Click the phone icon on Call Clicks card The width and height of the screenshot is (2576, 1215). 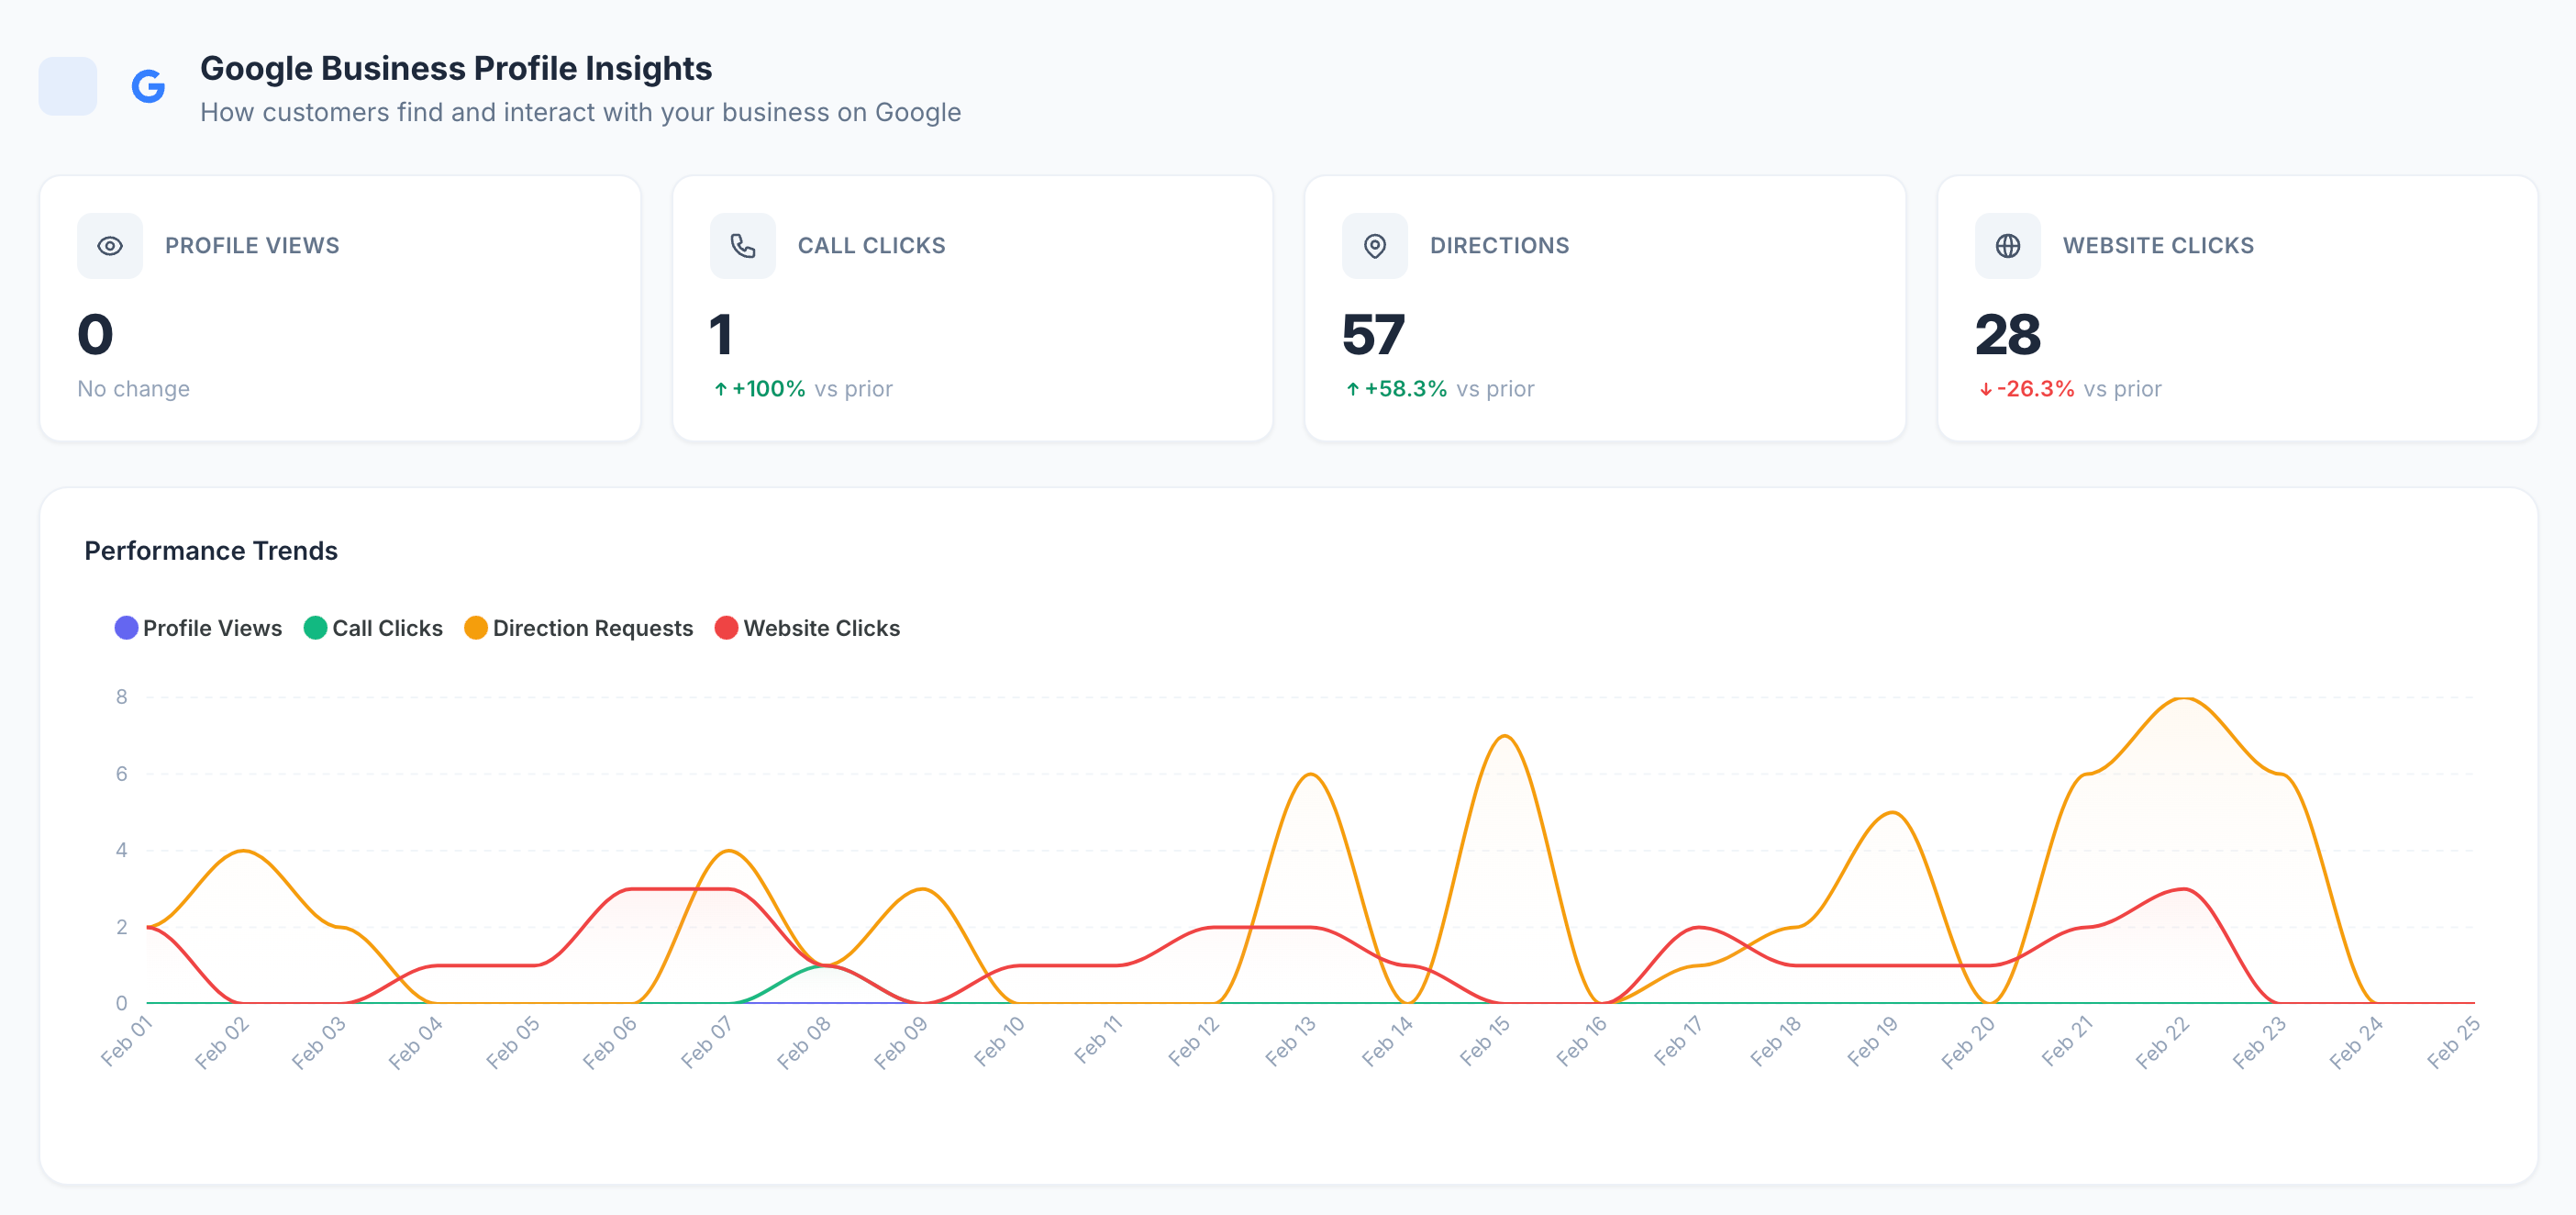(742, 246)
